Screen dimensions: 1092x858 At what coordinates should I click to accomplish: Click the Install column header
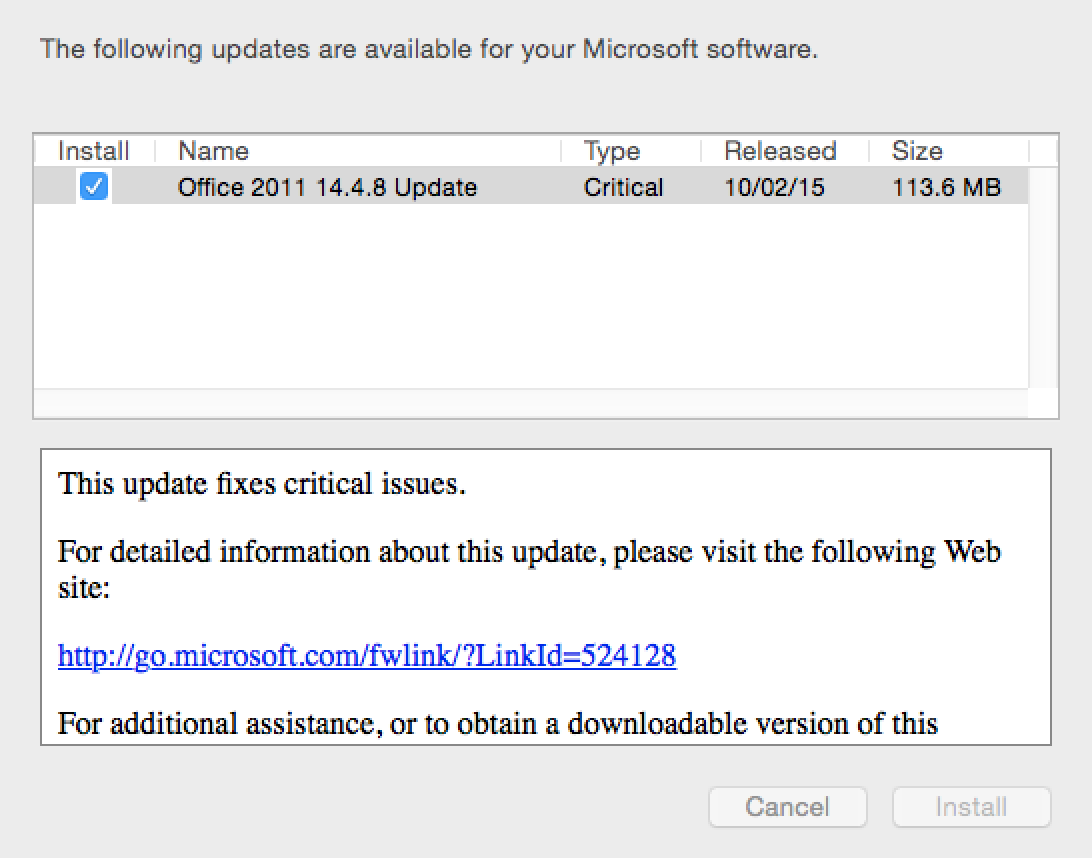94,151
